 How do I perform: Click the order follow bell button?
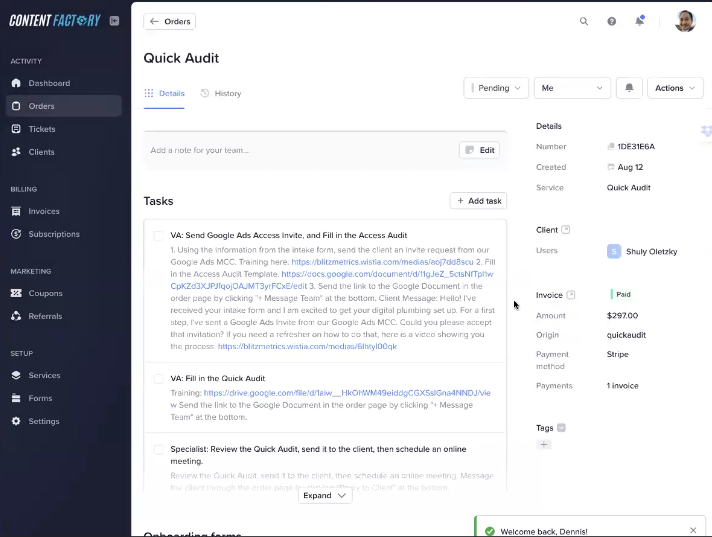click(628, 88)
